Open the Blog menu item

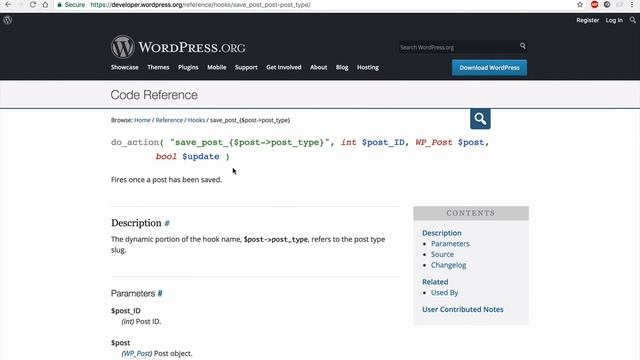(x=342, y=67)
